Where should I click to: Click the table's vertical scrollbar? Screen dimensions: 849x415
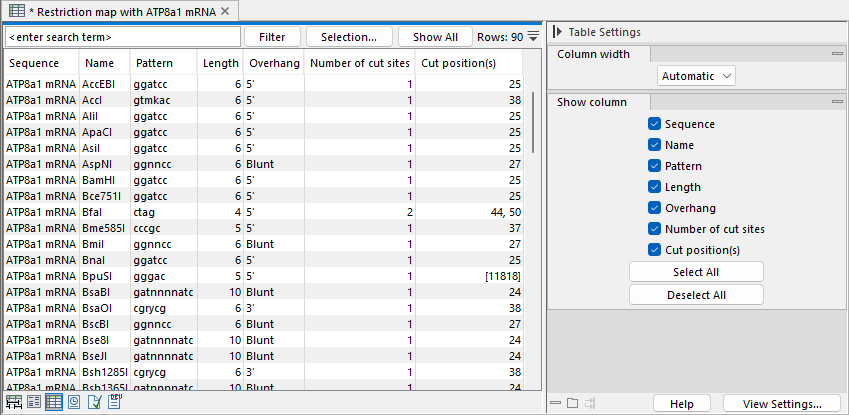click(534, 110)
